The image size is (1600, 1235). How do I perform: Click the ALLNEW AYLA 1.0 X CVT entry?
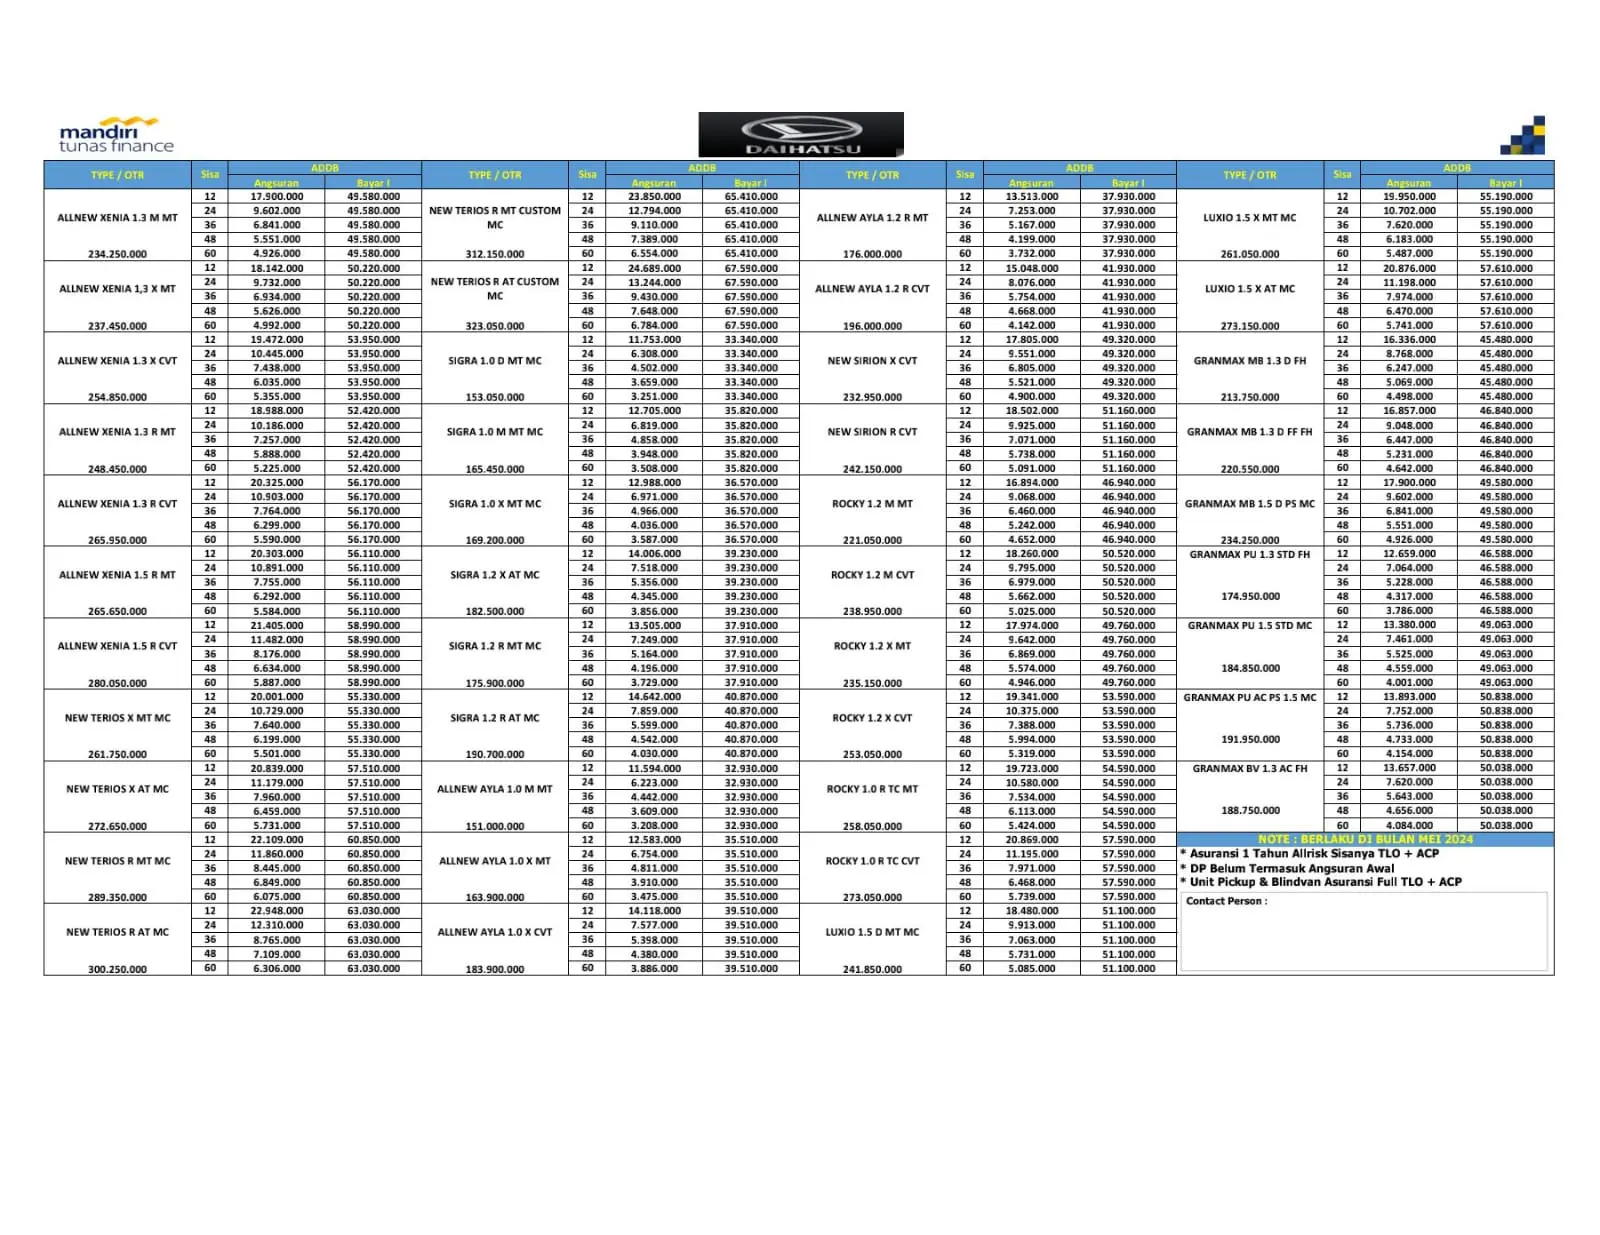tap(495, 932)
